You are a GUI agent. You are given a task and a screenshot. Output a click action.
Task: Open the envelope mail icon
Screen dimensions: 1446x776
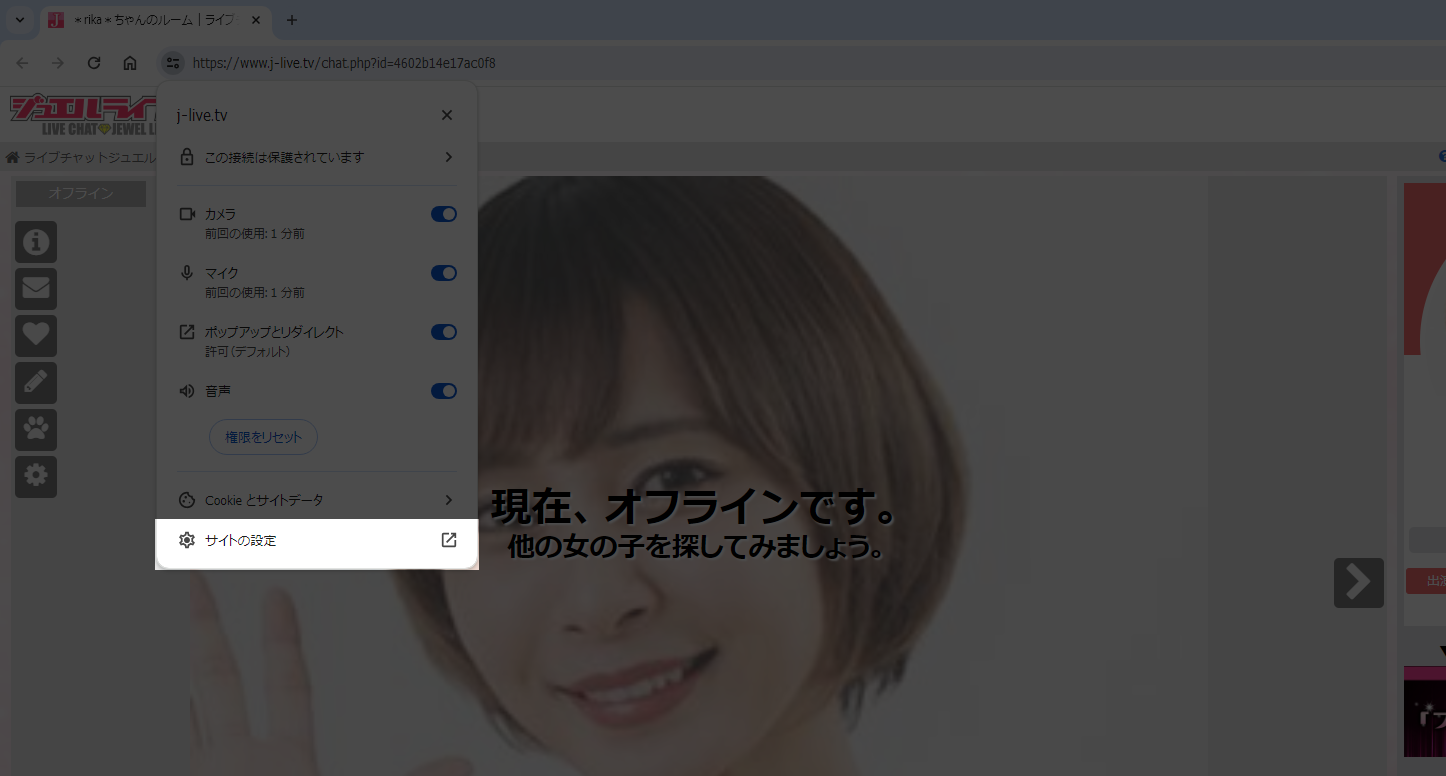pyautogui.click(x=36, y=289)
